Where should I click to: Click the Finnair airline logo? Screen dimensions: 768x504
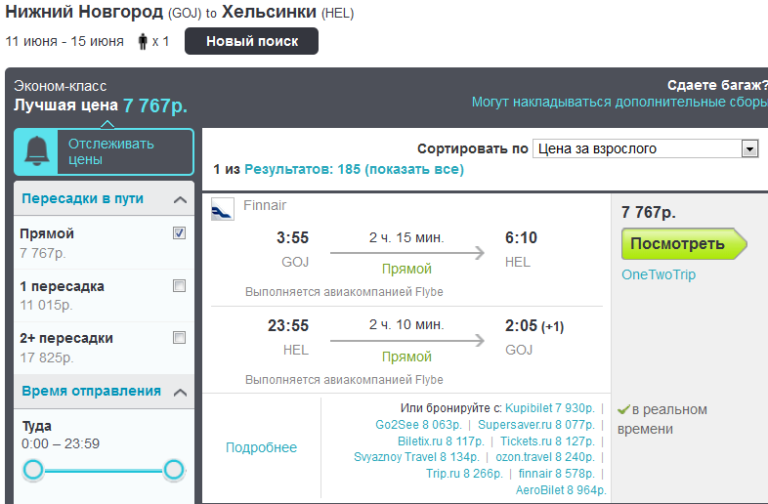(x=222, y=208)
